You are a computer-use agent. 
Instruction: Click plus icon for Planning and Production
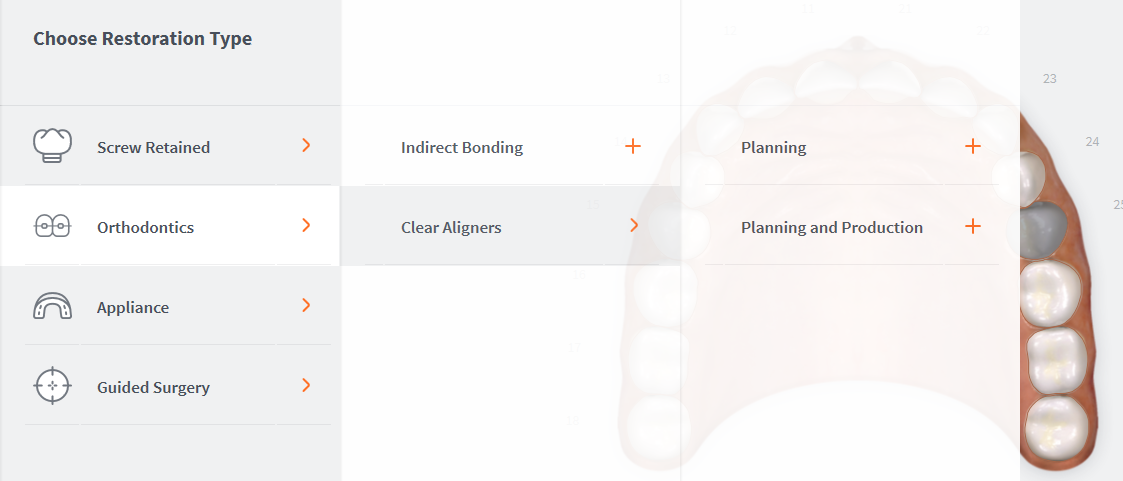click(972, 227)
